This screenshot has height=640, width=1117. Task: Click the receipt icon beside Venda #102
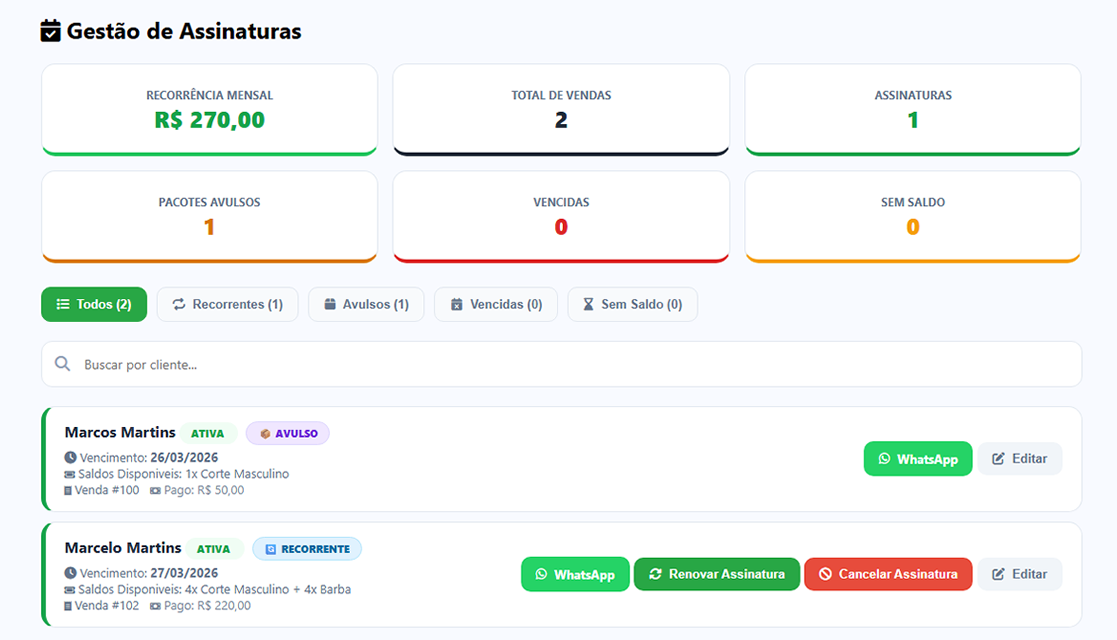68,605
